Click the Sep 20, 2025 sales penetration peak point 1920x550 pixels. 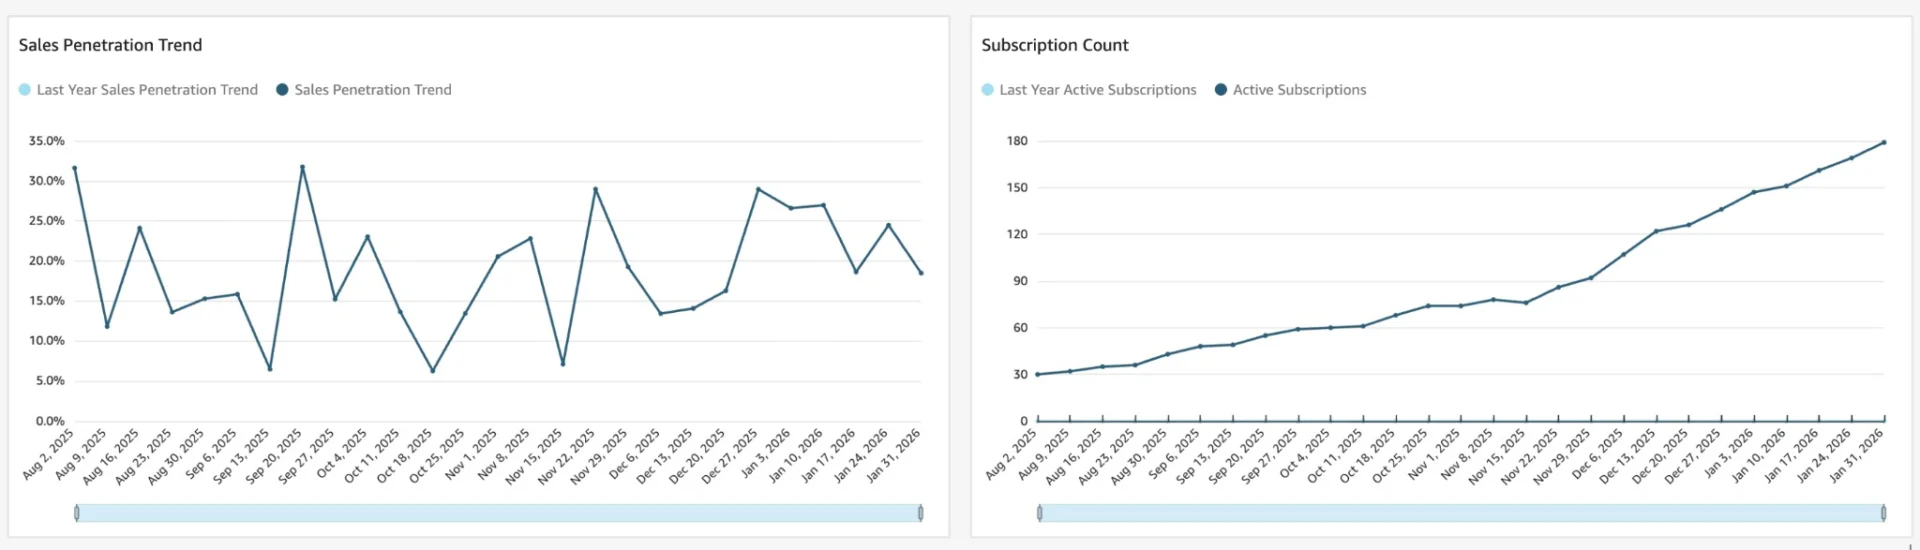click(302, 167)
